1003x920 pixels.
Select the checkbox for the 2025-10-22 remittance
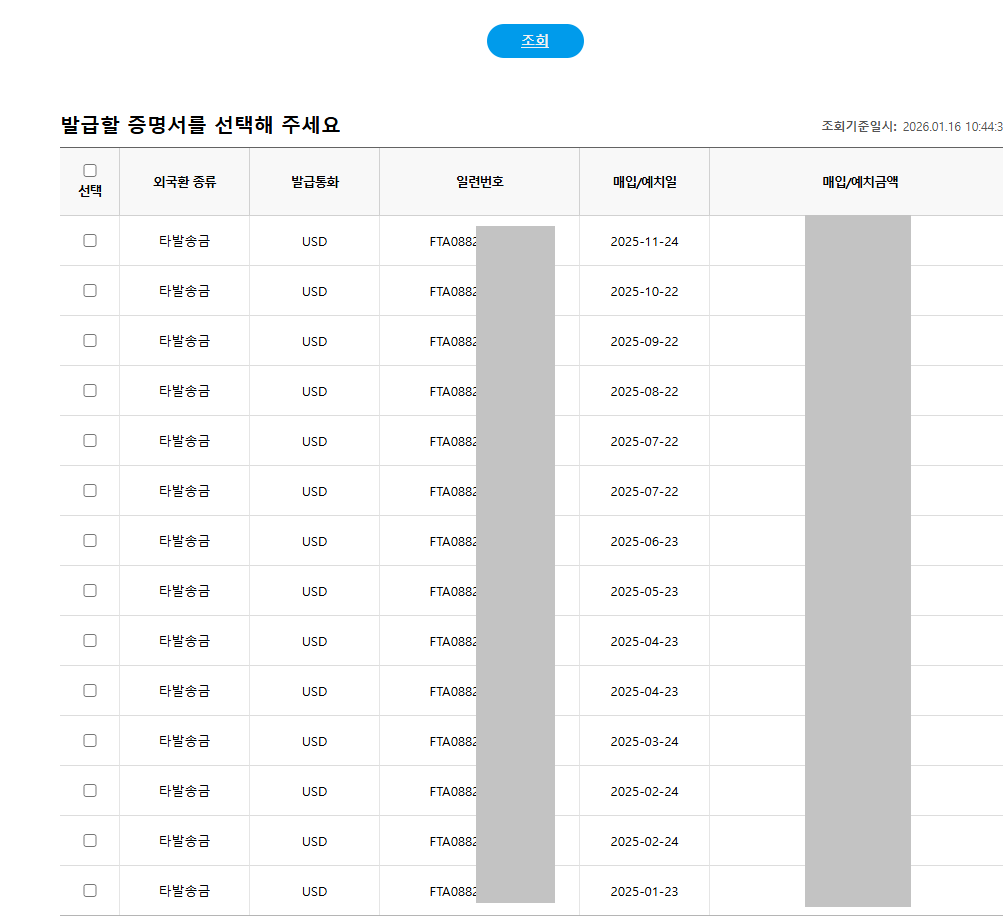pyautogui.click(x=90, y=290)
